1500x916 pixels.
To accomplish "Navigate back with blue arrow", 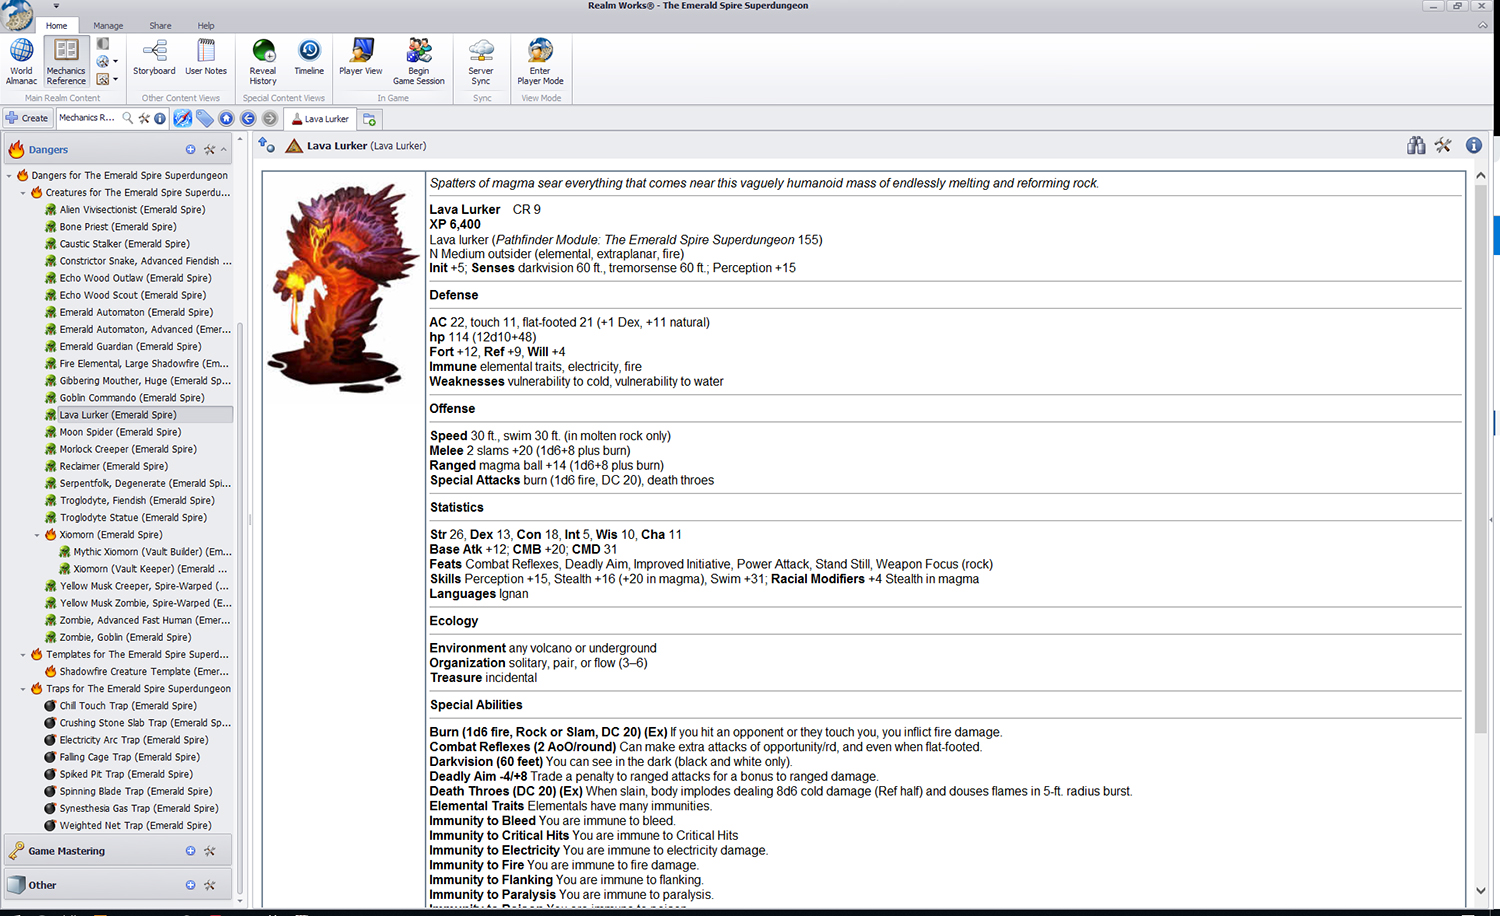I will 248,118.
